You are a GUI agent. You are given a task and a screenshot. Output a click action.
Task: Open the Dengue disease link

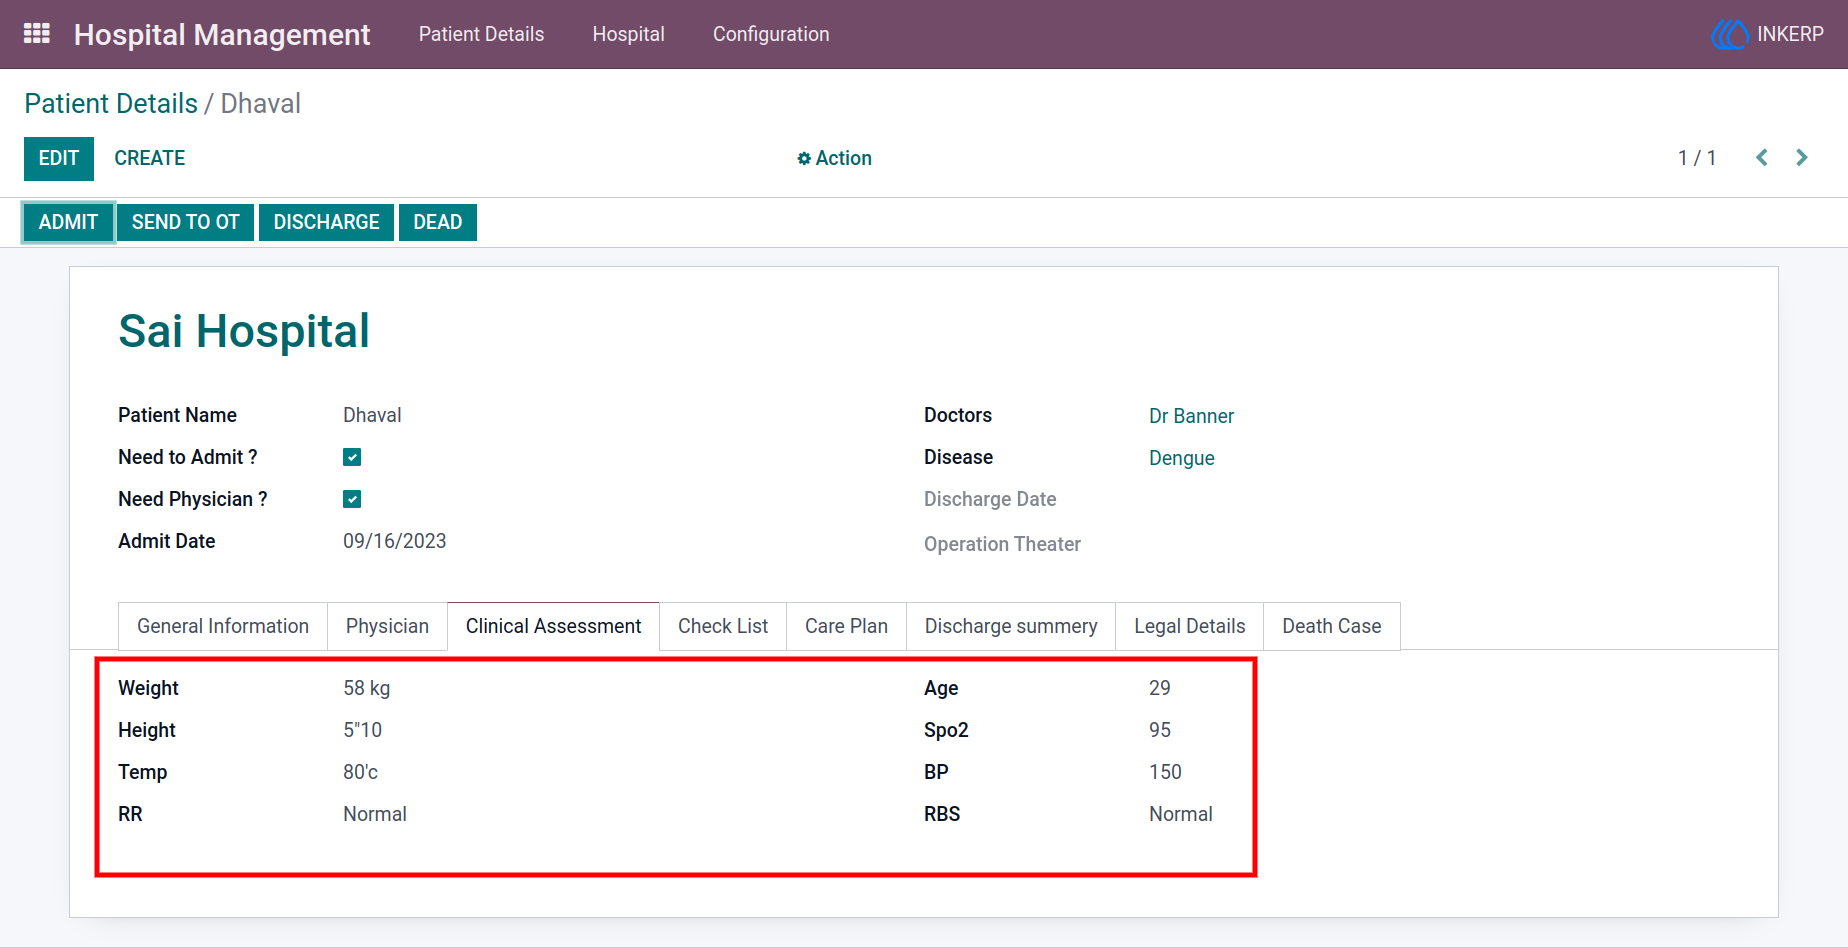tap(1182, 458)
